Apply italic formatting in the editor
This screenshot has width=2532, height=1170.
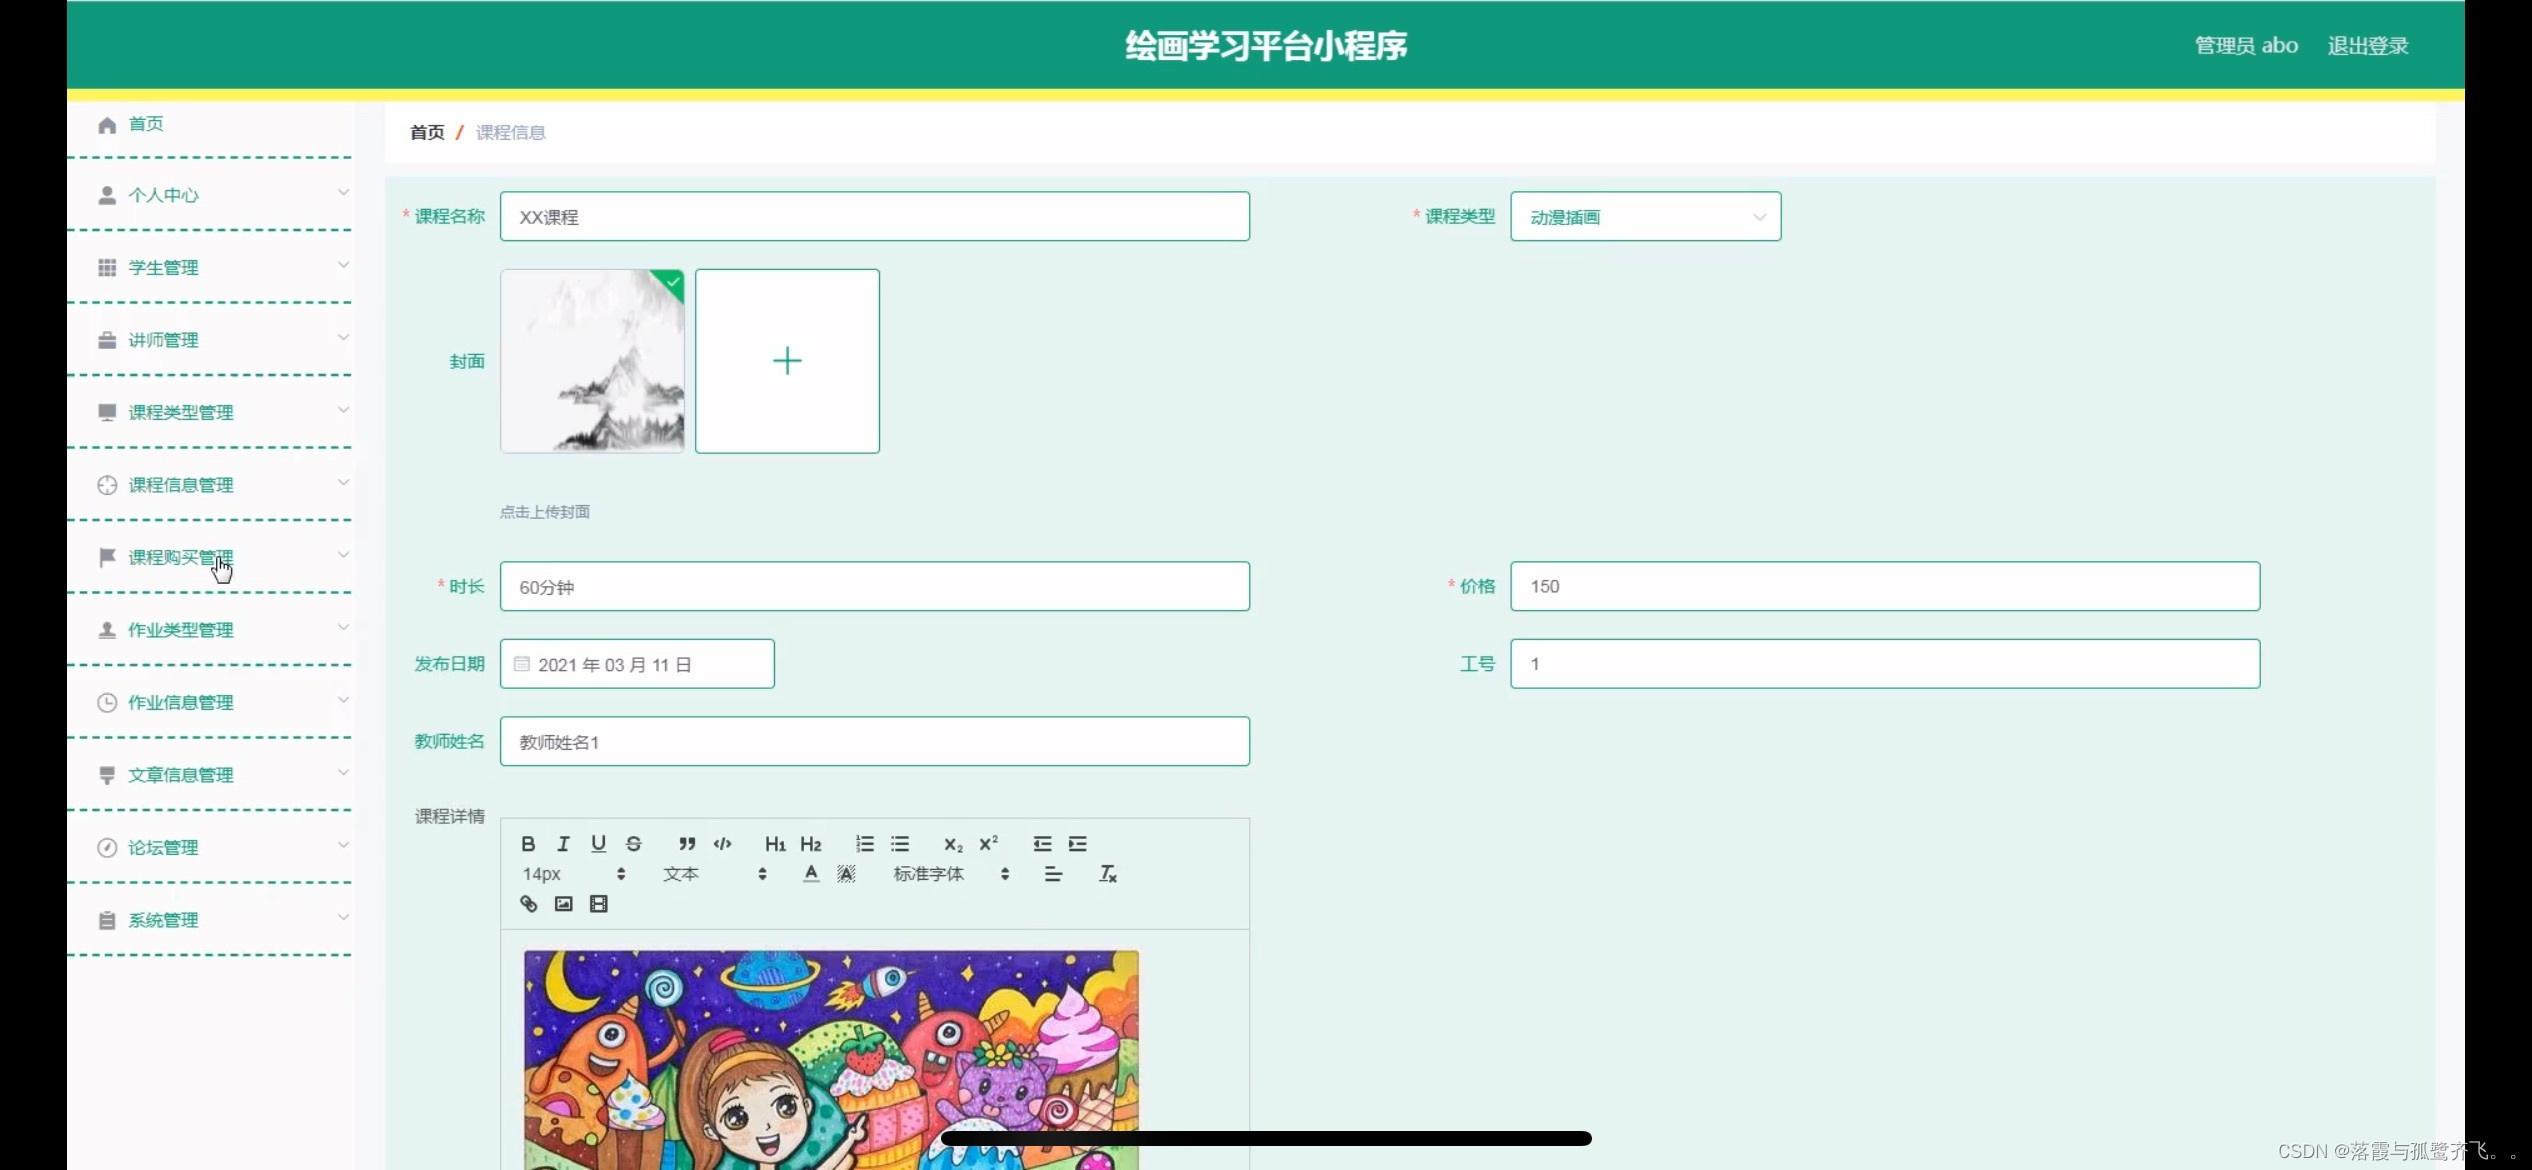(x=563, y=844)
